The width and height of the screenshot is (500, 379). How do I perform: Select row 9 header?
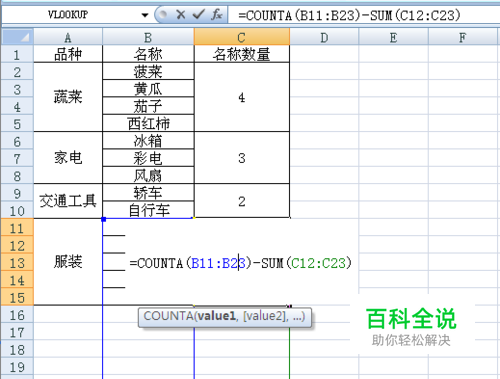tap(17, 193)
